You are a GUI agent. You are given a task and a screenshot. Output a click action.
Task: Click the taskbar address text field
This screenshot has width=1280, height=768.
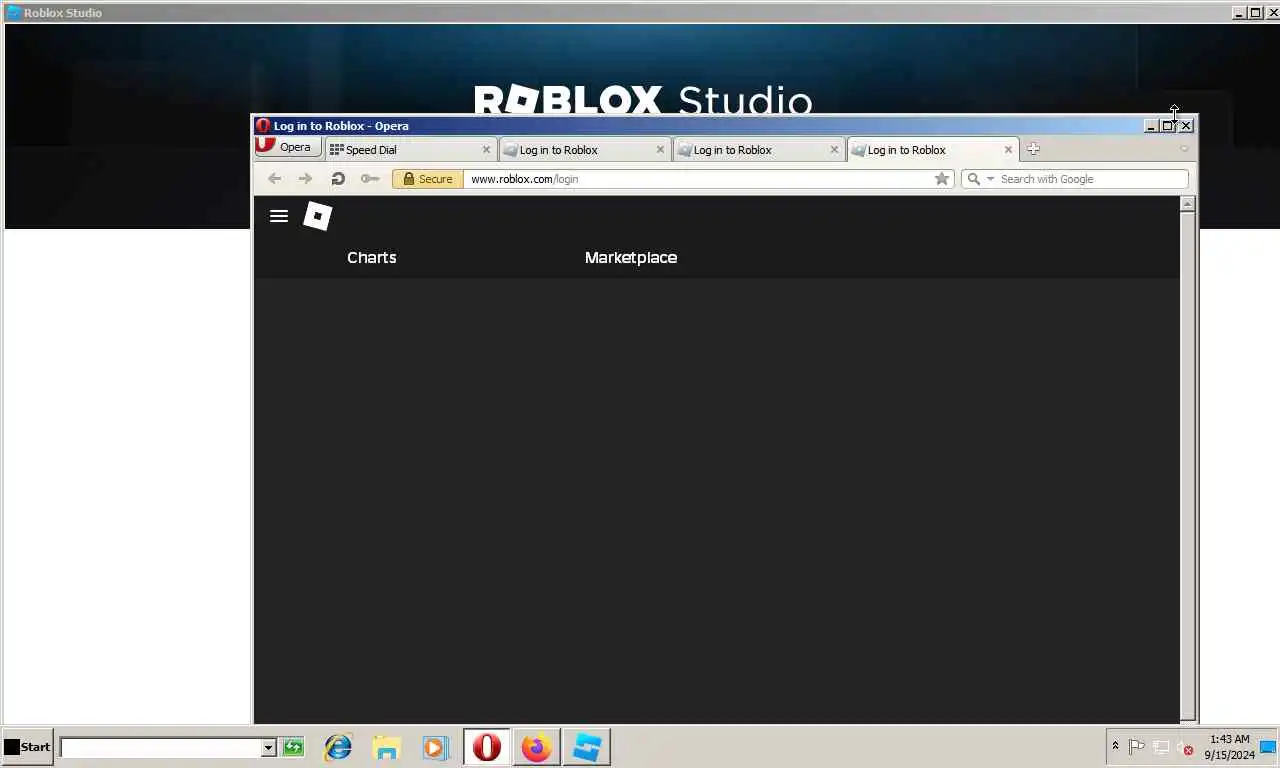pos(161,747)
